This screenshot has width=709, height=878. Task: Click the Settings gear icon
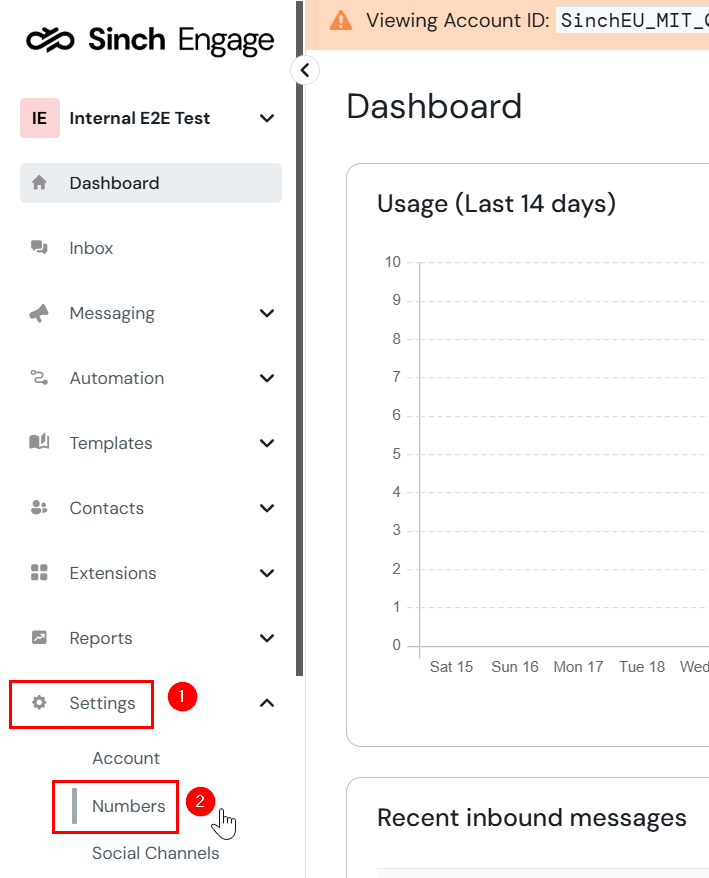click(39, 702)
